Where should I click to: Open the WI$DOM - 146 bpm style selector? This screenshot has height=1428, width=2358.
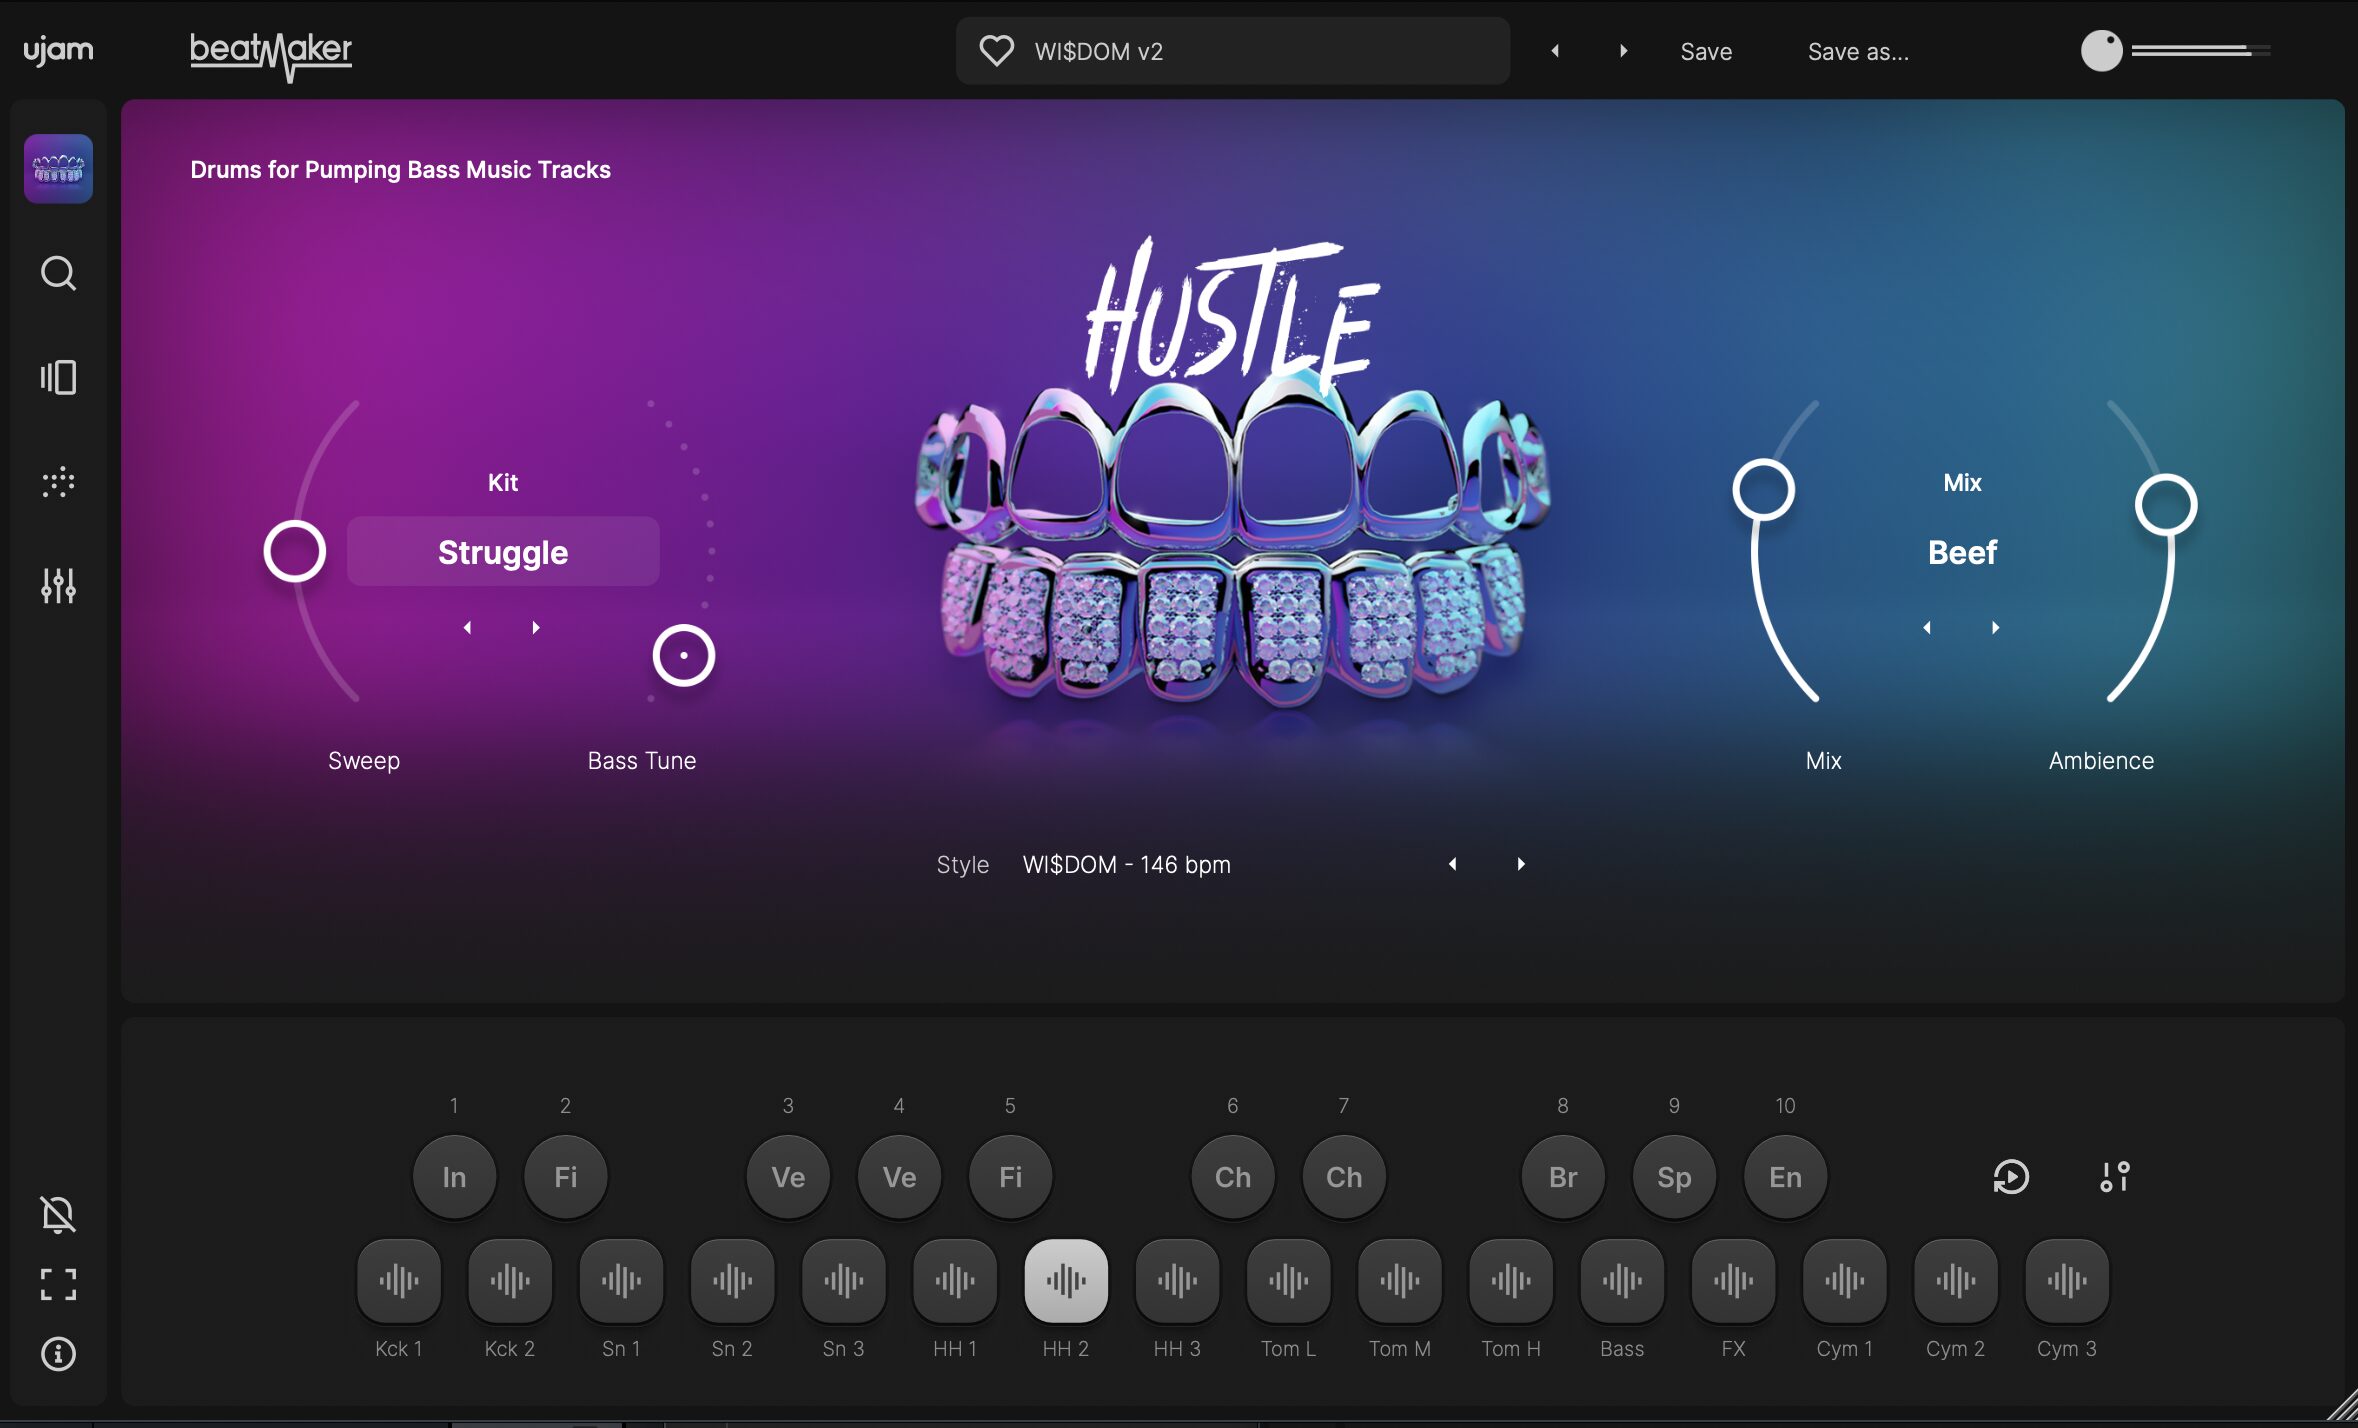pos(1127,865)
